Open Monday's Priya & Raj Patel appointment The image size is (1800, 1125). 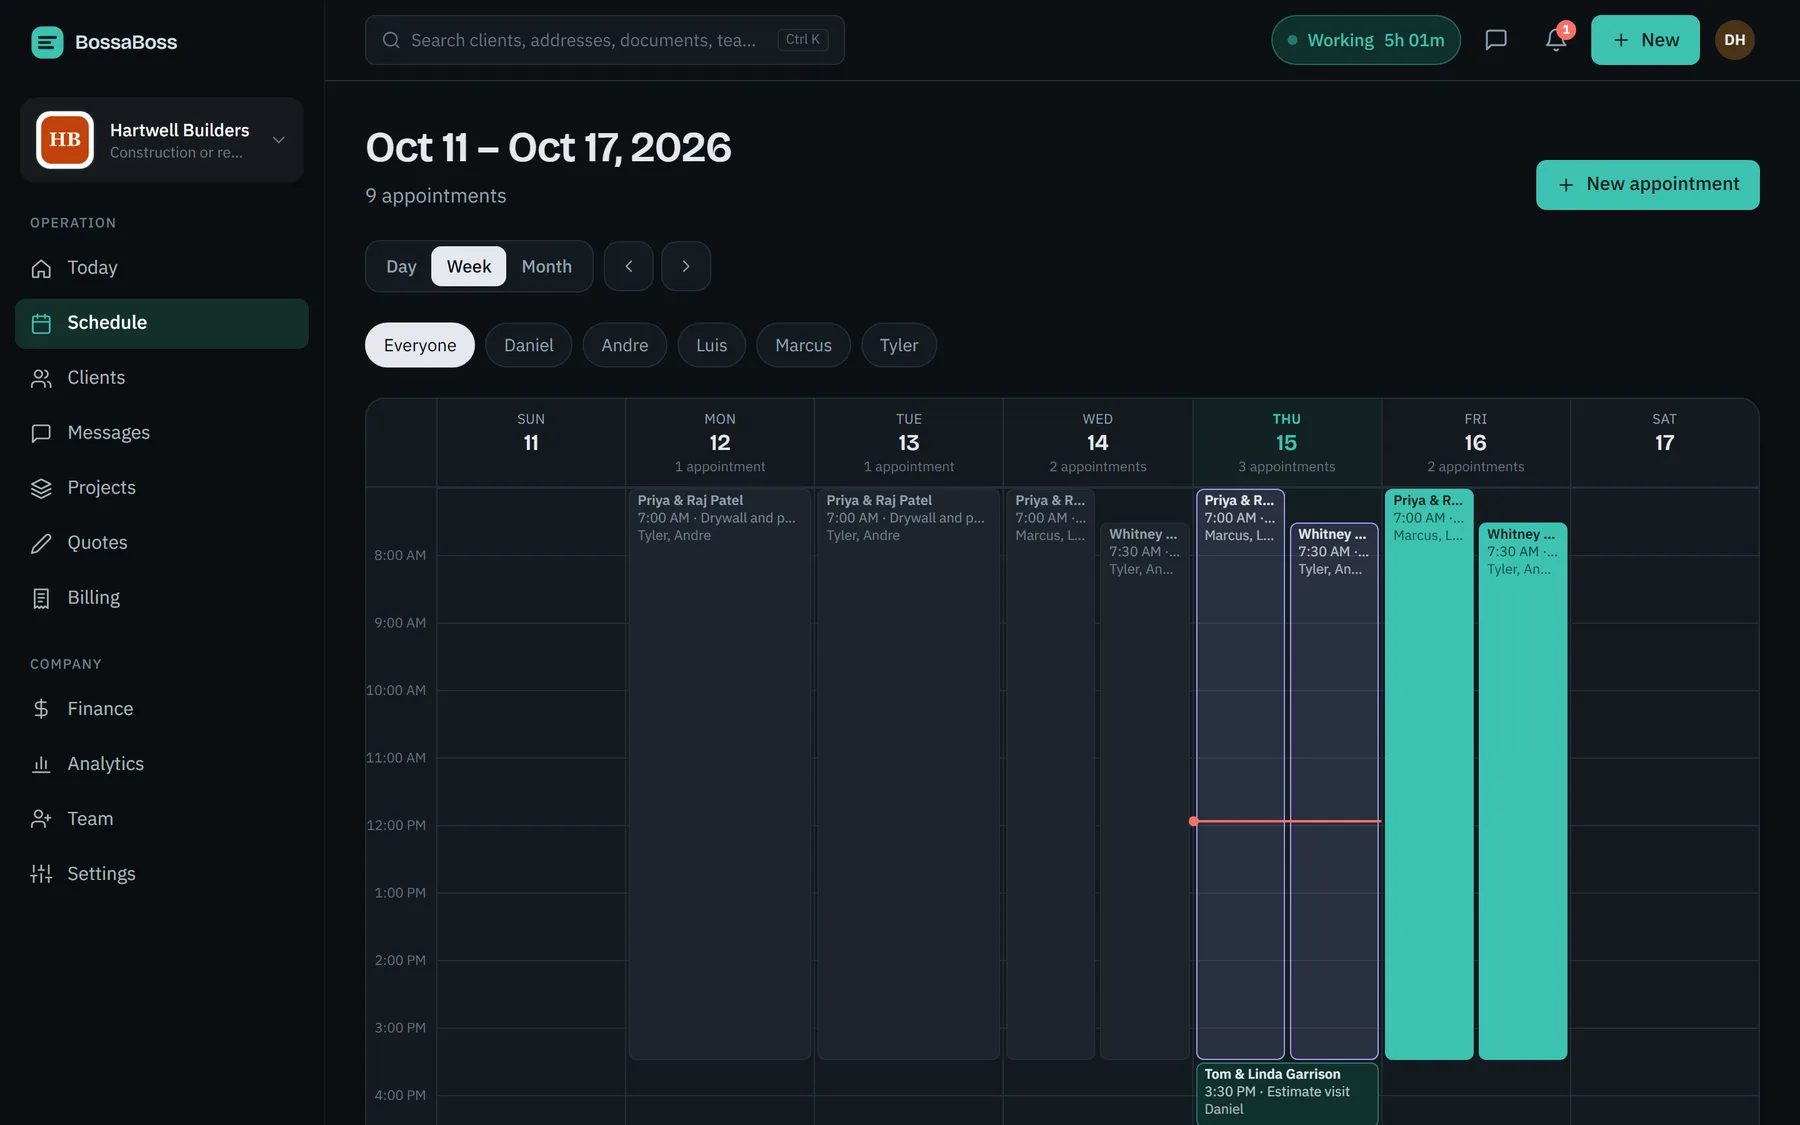[720, 774]
